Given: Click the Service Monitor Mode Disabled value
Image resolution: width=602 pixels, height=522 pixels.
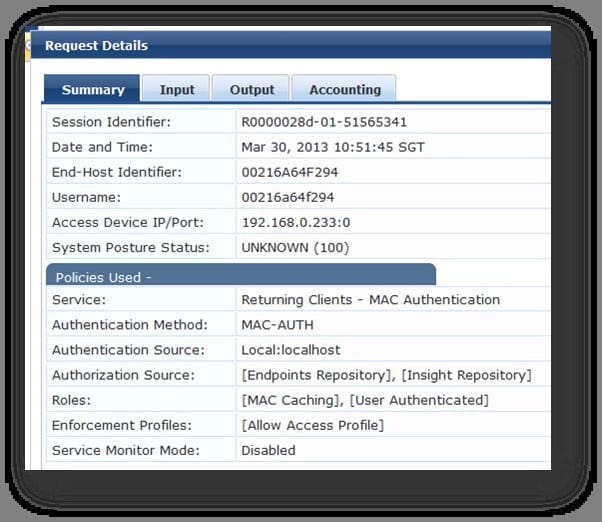Looking at the screenshot, I should [268, 450].
